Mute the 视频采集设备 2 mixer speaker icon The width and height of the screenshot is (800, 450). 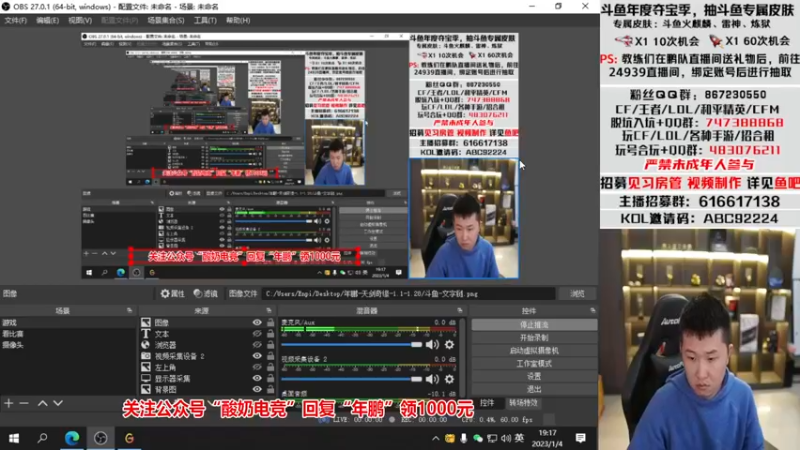coord(432,379)
